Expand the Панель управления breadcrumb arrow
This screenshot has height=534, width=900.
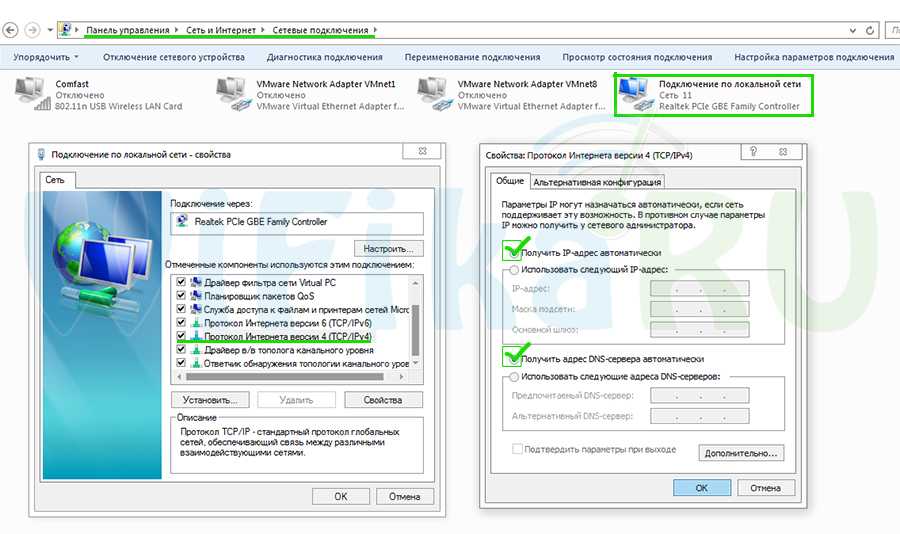pyautogui.click(x=177, y=30)
